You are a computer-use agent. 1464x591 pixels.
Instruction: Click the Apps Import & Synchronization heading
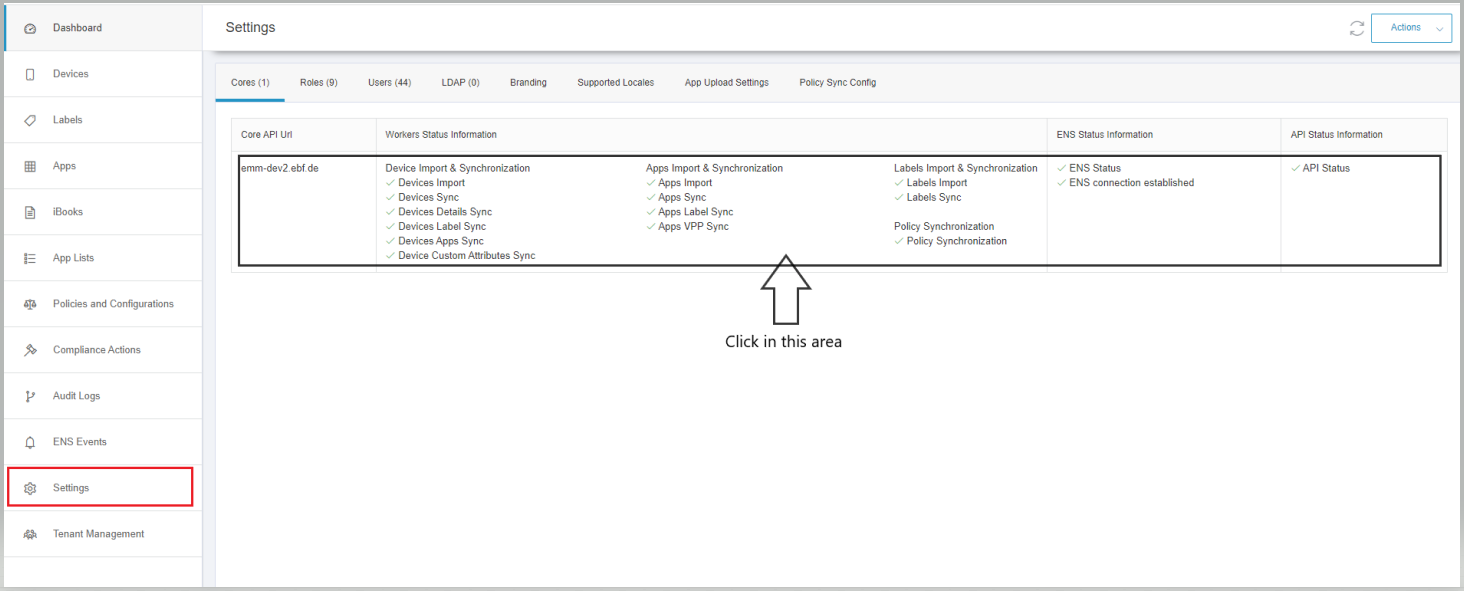pos(714,168)
